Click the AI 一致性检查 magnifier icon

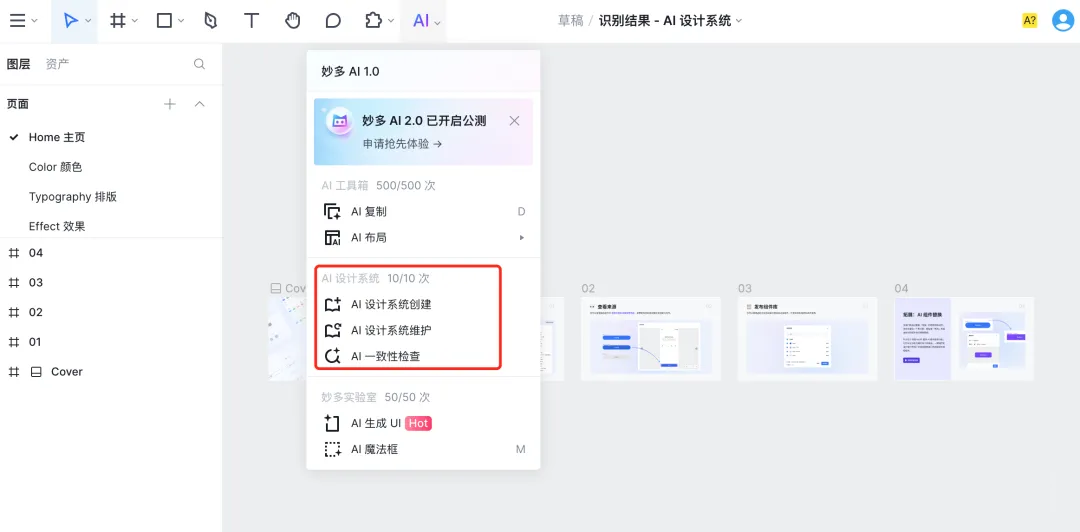point(333,356)
